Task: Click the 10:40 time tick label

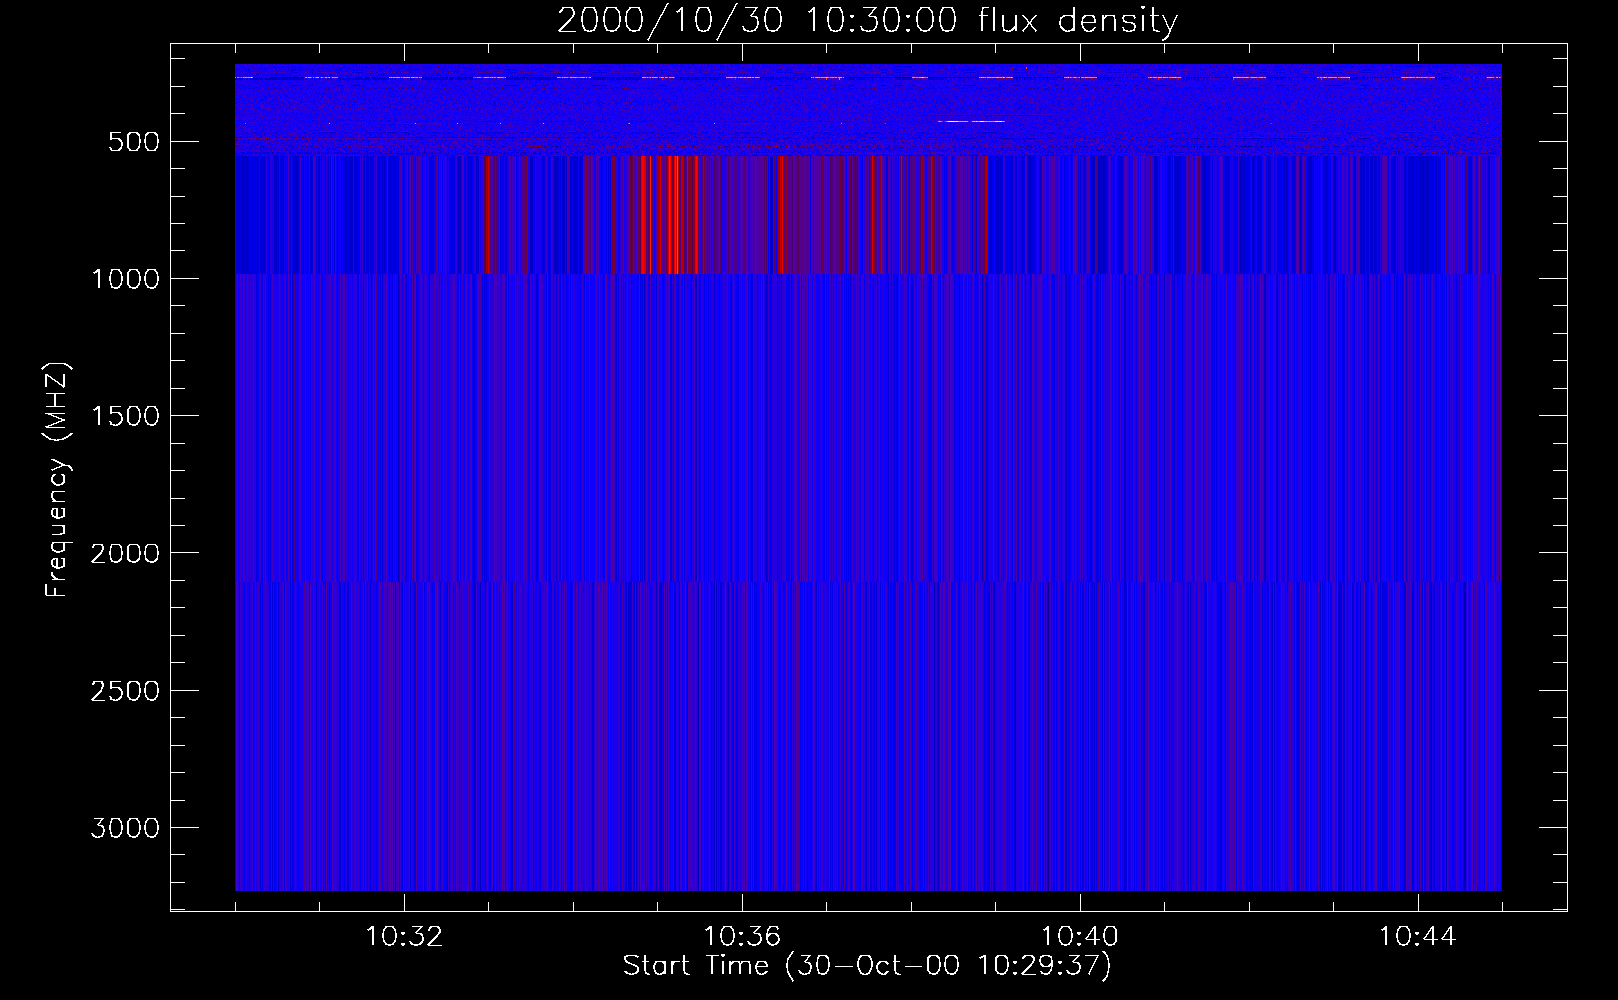Action: pyautogui.click(x=1080, y=937)
